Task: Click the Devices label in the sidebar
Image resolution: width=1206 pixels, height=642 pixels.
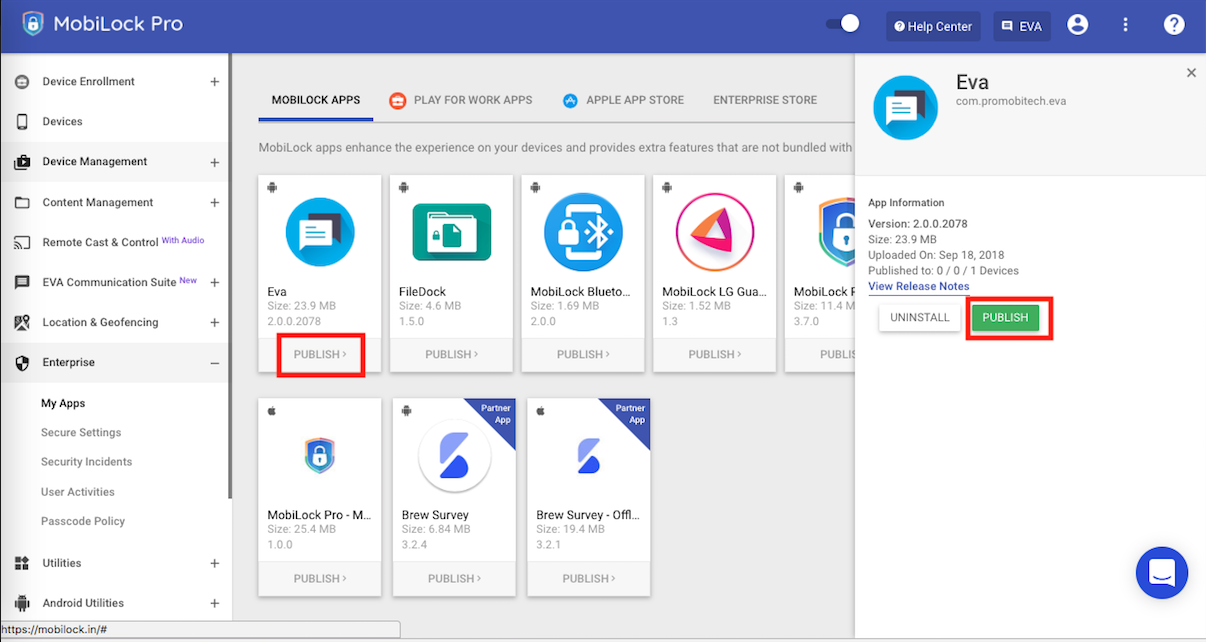Action: (x=62, y=122)
